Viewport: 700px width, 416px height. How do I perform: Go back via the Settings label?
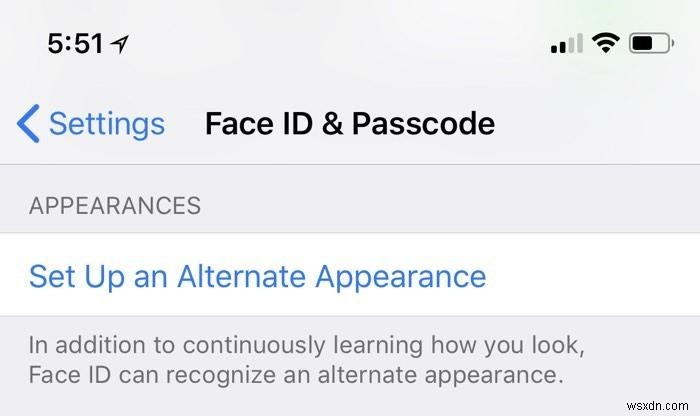coord(107,124)
